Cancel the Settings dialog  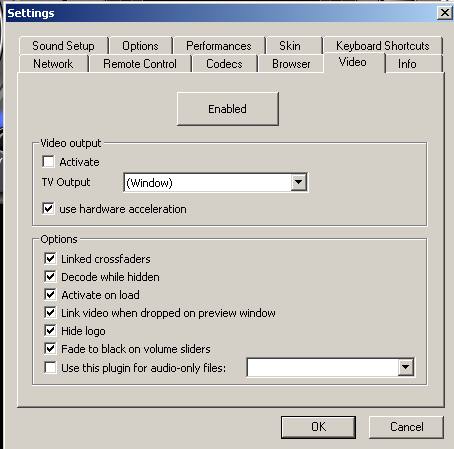[406, 427]
